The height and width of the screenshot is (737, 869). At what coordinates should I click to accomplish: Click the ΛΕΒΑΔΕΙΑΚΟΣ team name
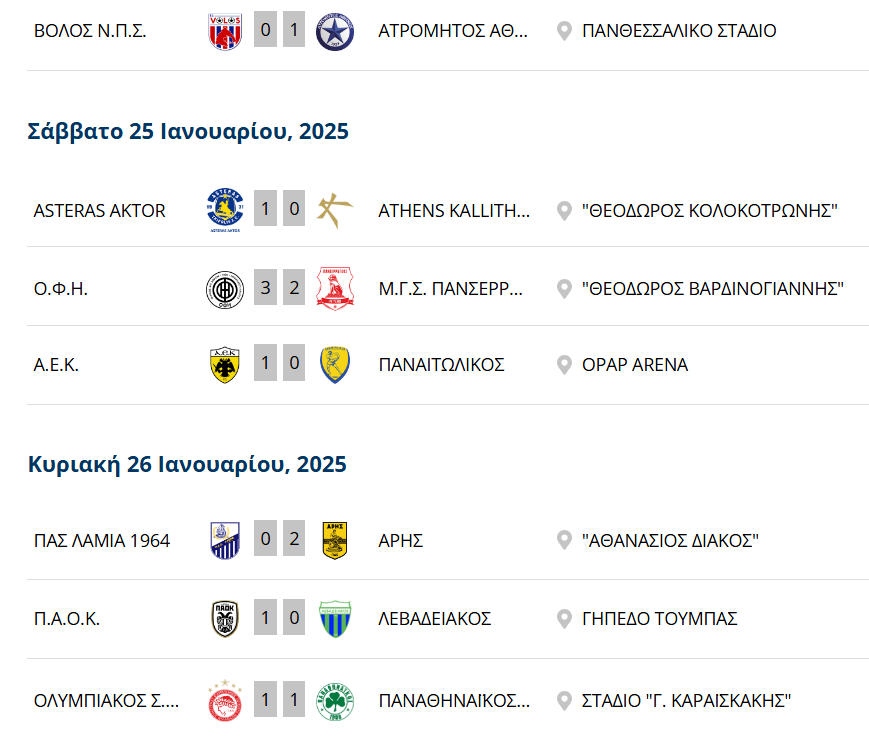(434, 618)
